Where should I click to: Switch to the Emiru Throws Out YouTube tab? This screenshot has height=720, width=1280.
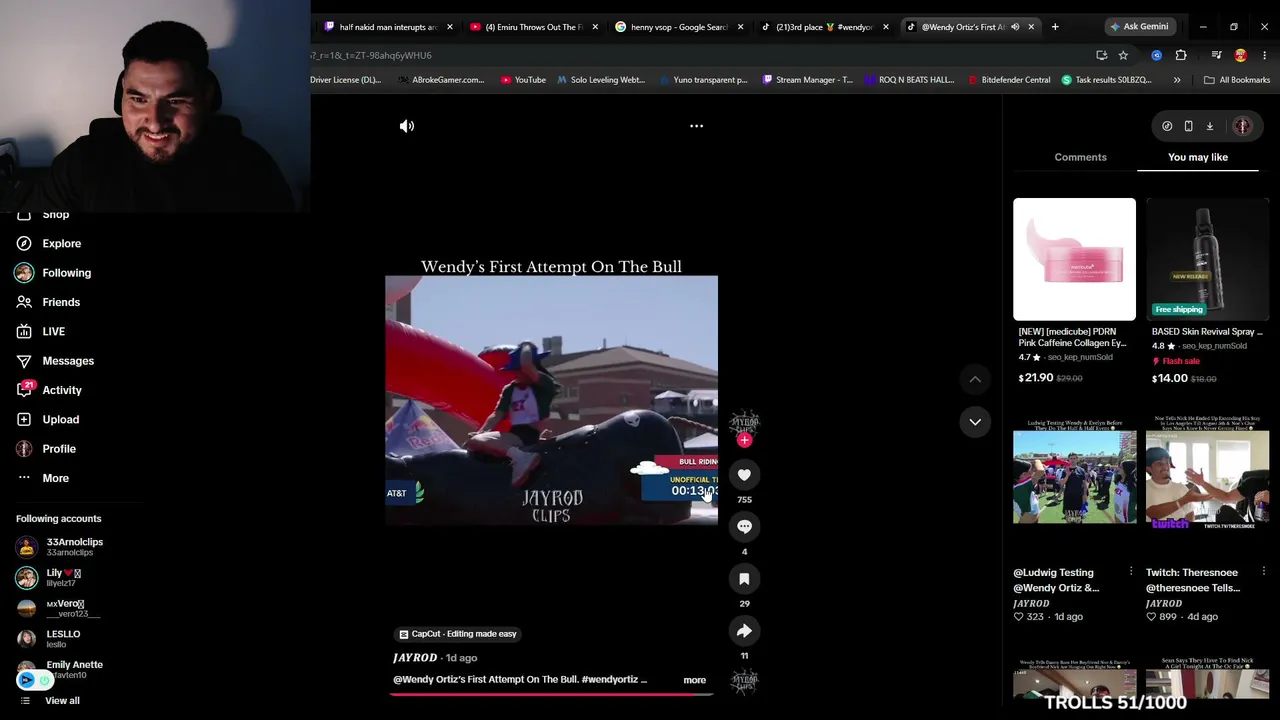[533, 27]
